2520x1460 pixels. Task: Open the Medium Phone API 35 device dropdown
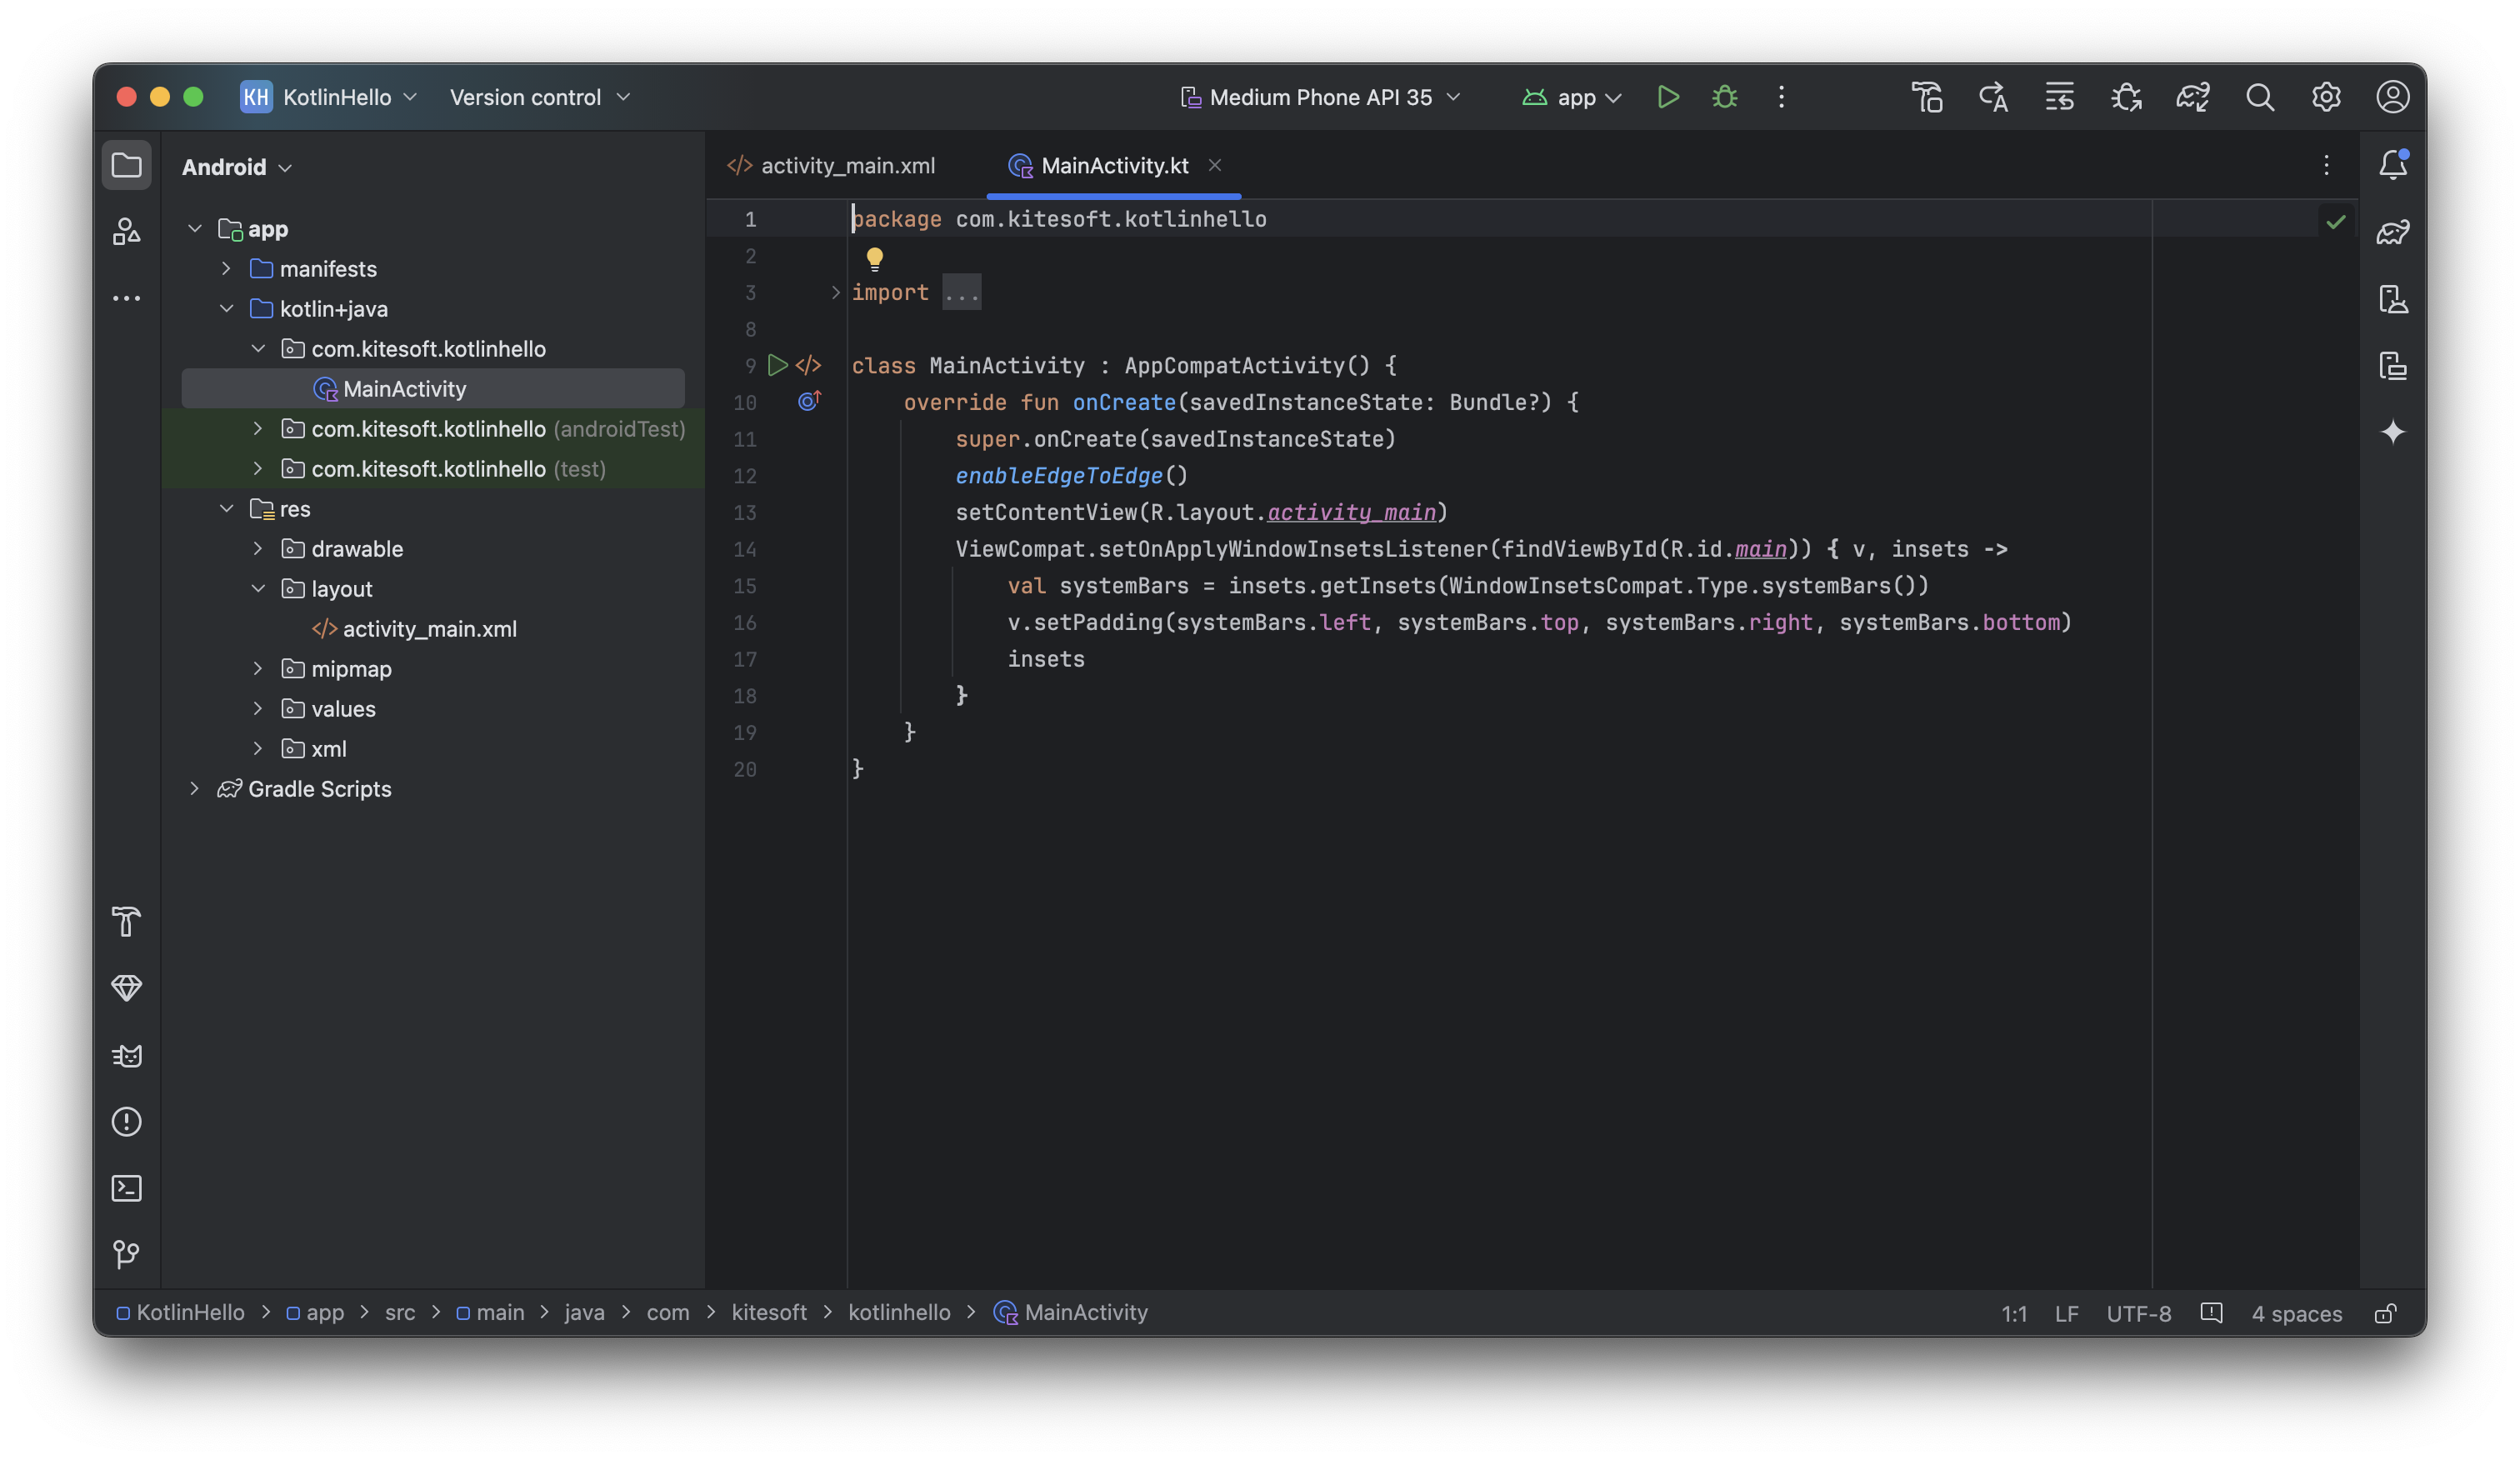[1320, 97]
